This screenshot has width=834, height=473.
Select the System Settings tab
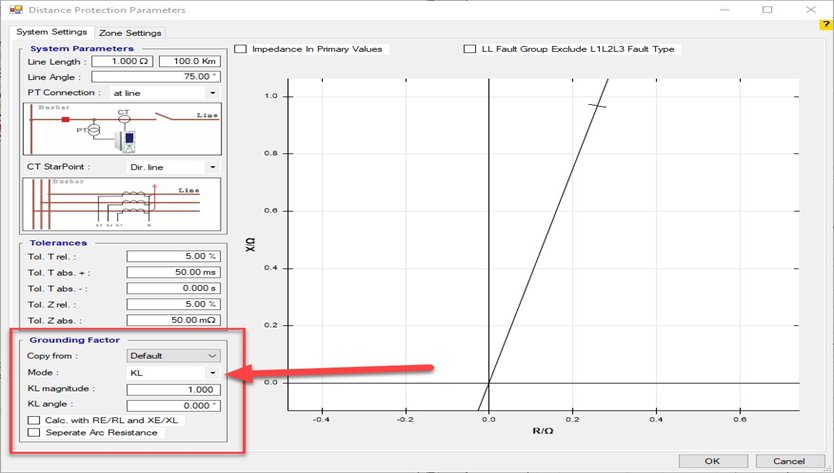[x=51, y=33]
